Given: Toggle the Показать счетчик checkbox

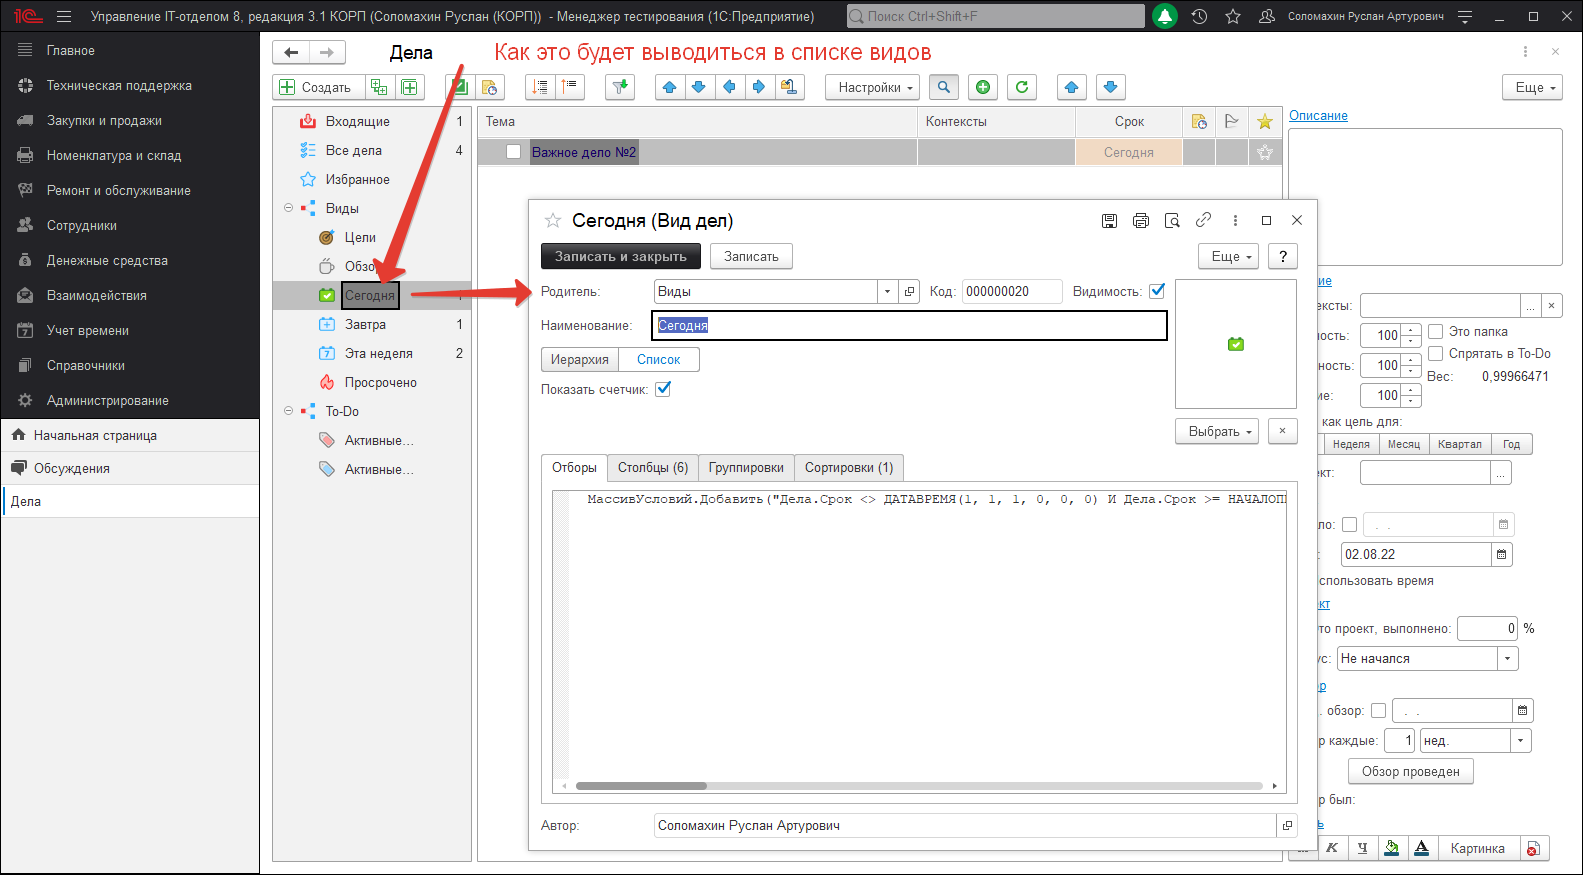Looking at the screenshot, I should [663, 389].
